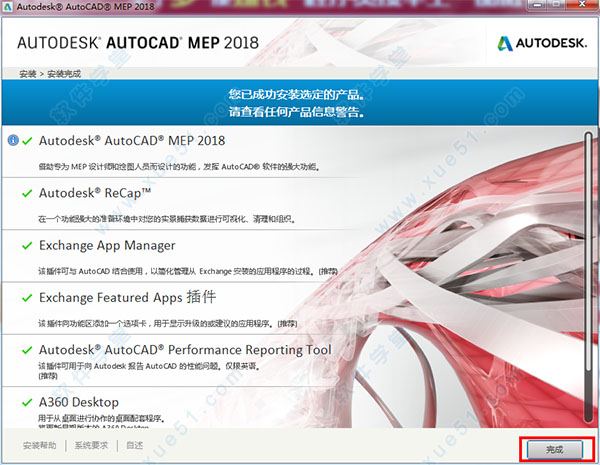Click the blue info icon beside AutoCAD MEP 2018
Viewport: 600px width, 465px height.
[x=13, y=140]
